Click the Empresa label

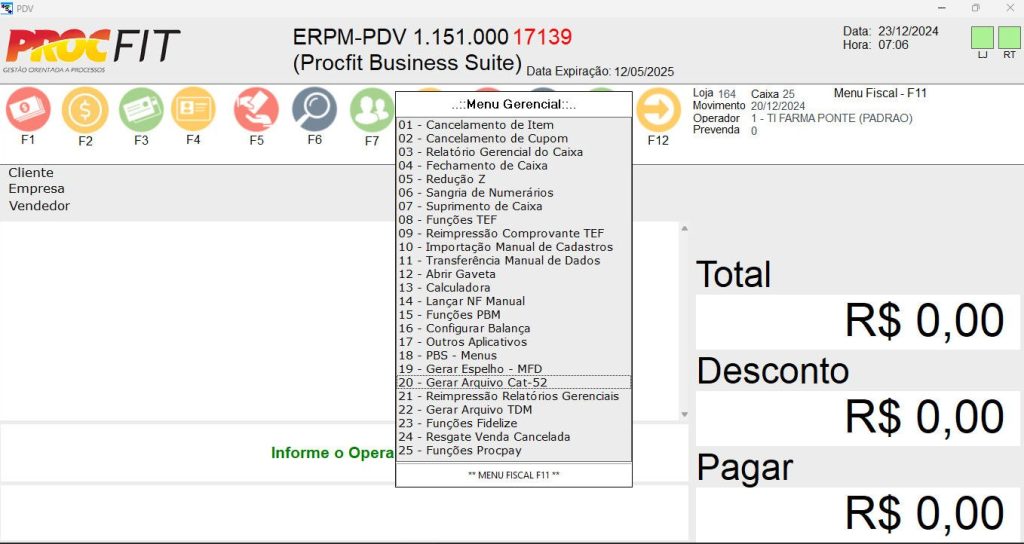click(x=37, y=189)
